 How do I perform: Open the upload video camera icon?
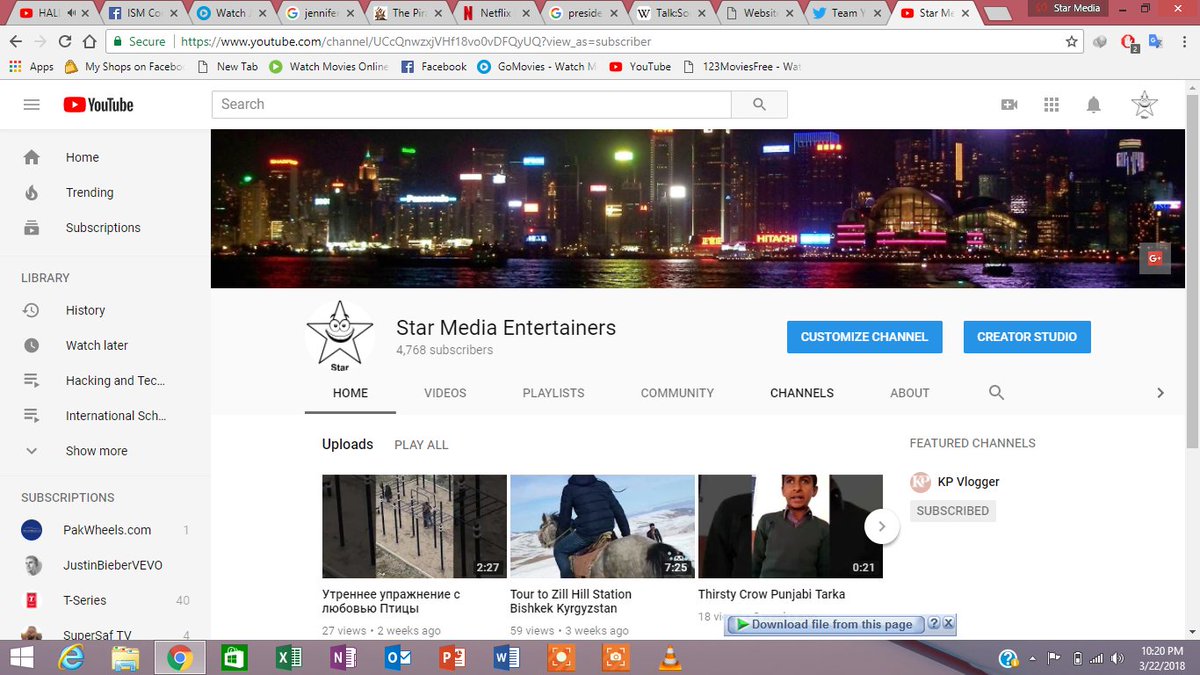coord(1009,105)
